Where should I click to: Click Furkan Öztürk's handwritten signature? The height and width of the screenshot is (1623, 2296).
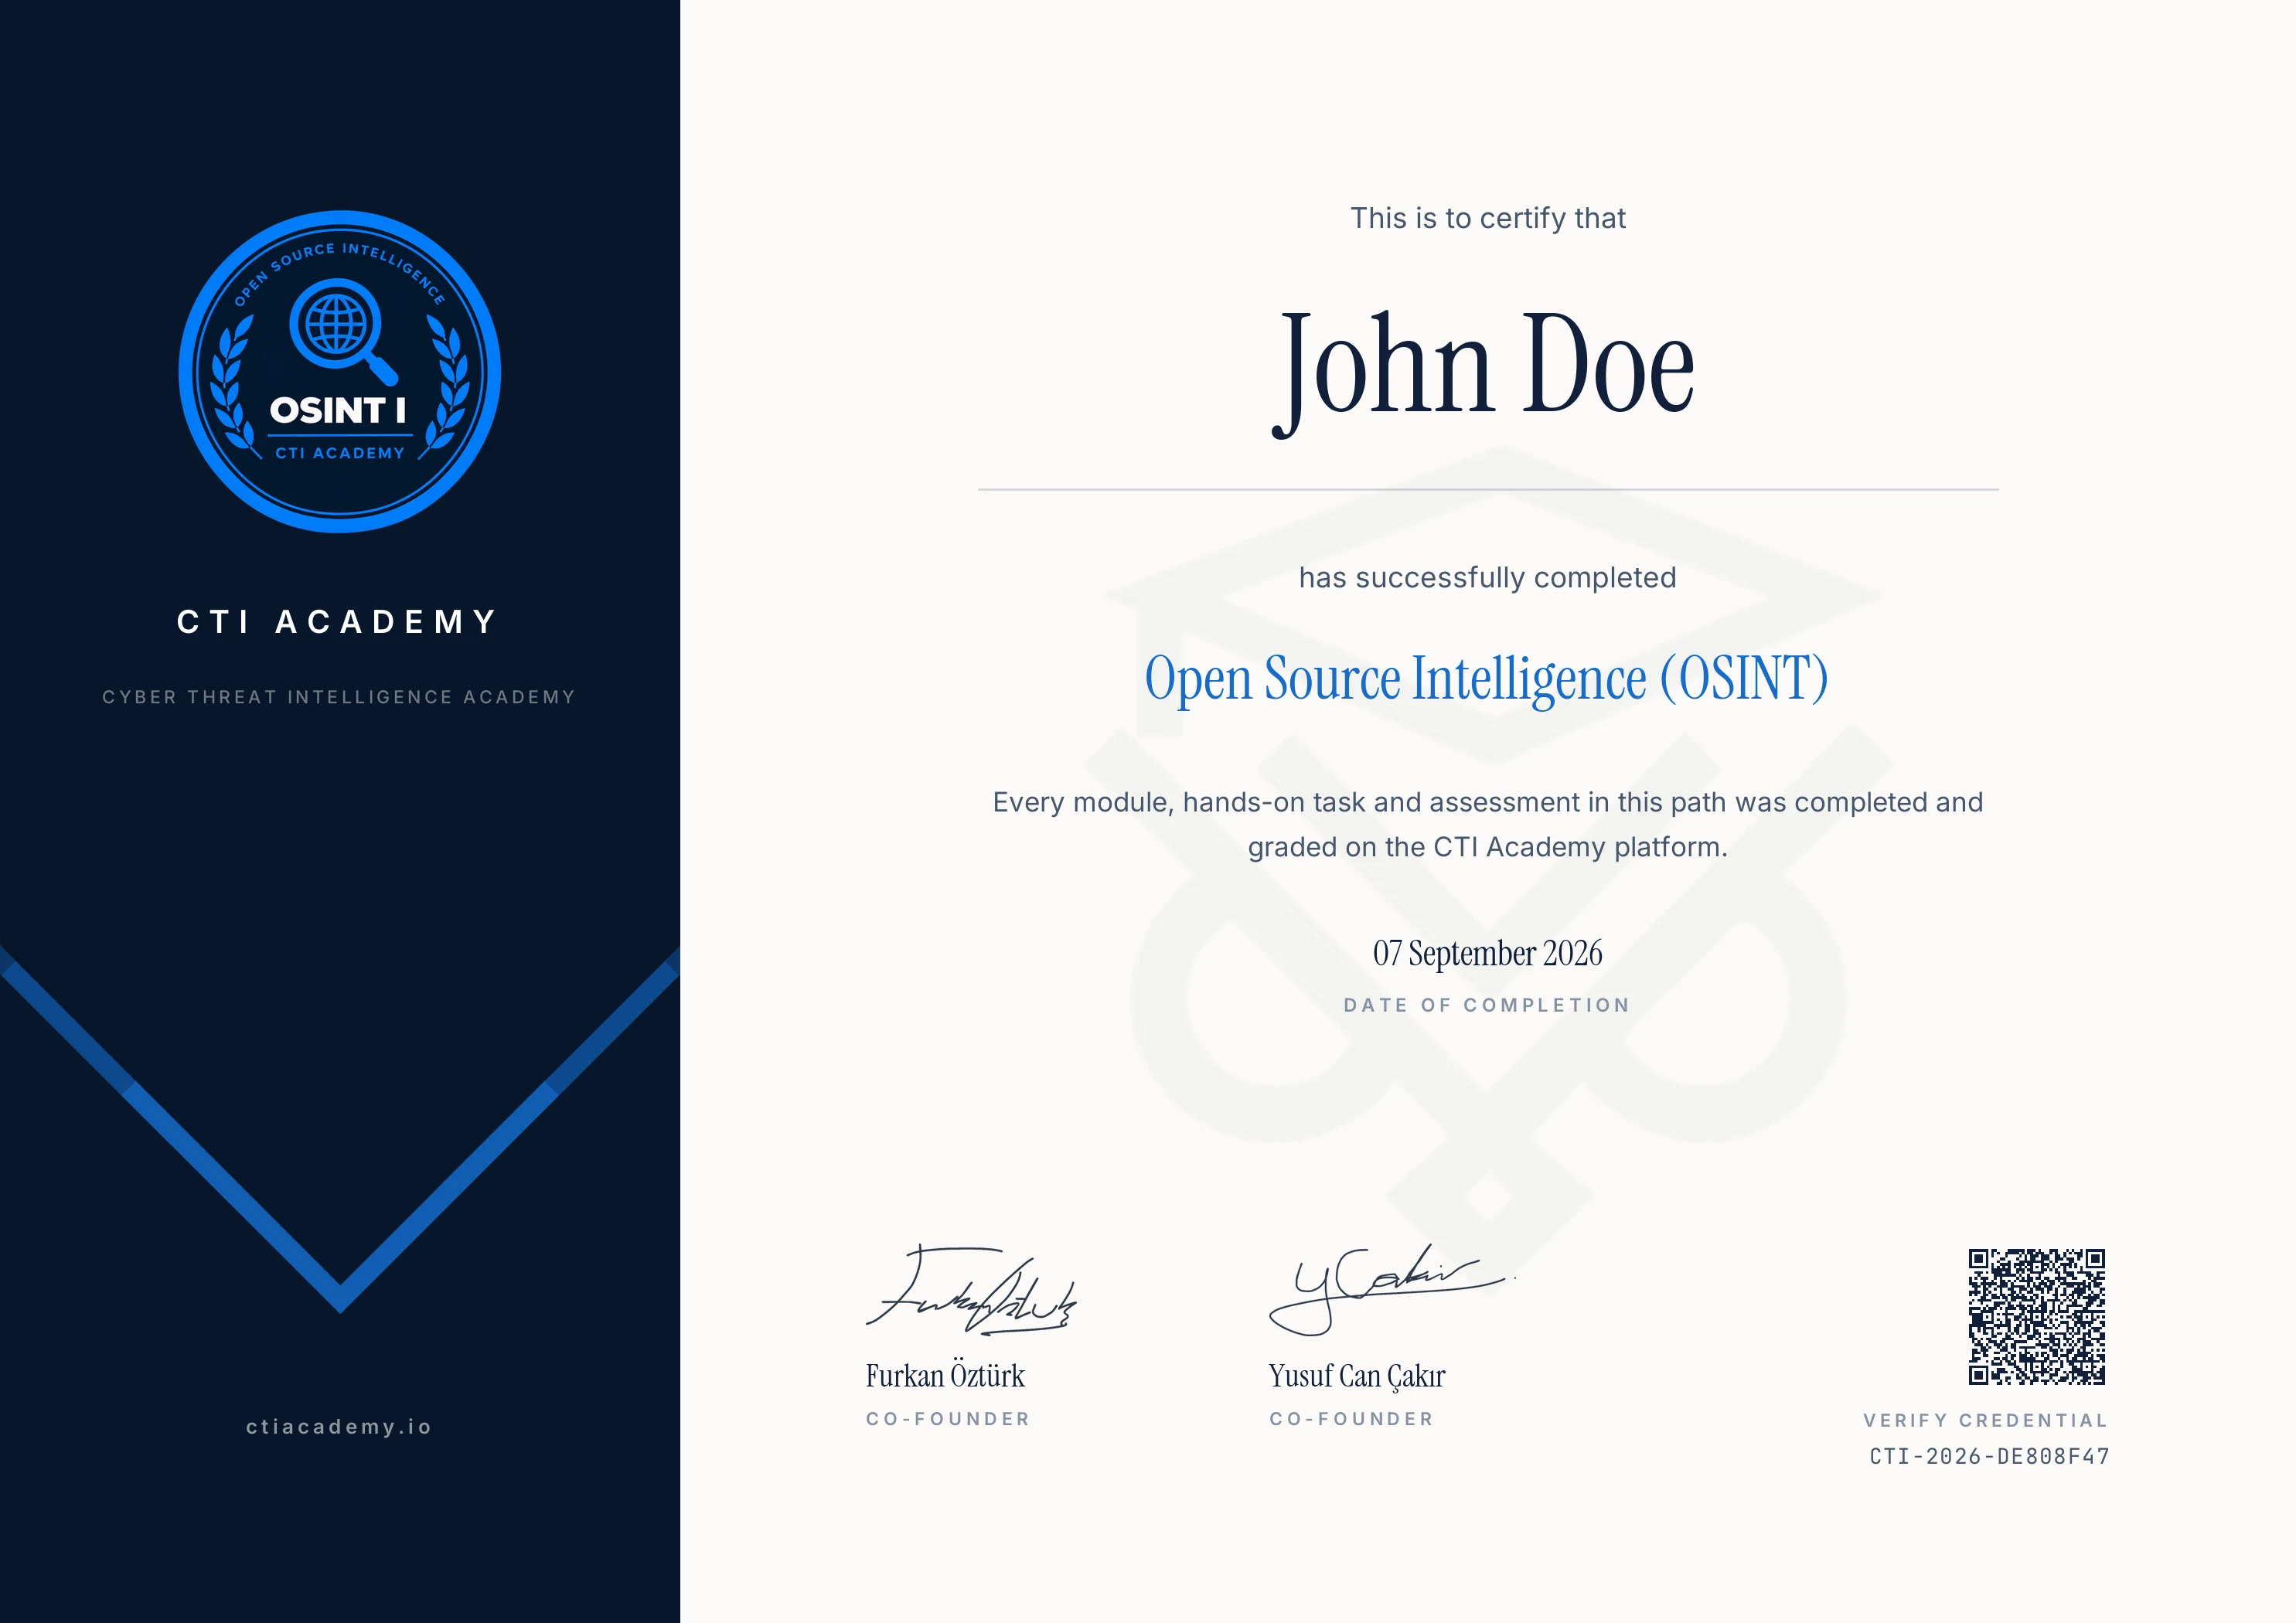coord(972,1290)
